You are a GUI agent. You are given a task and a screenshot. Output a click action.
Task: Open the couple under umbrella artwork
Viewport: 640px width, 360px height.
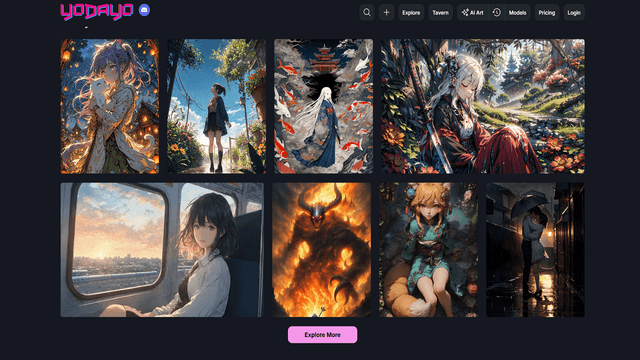535,250
